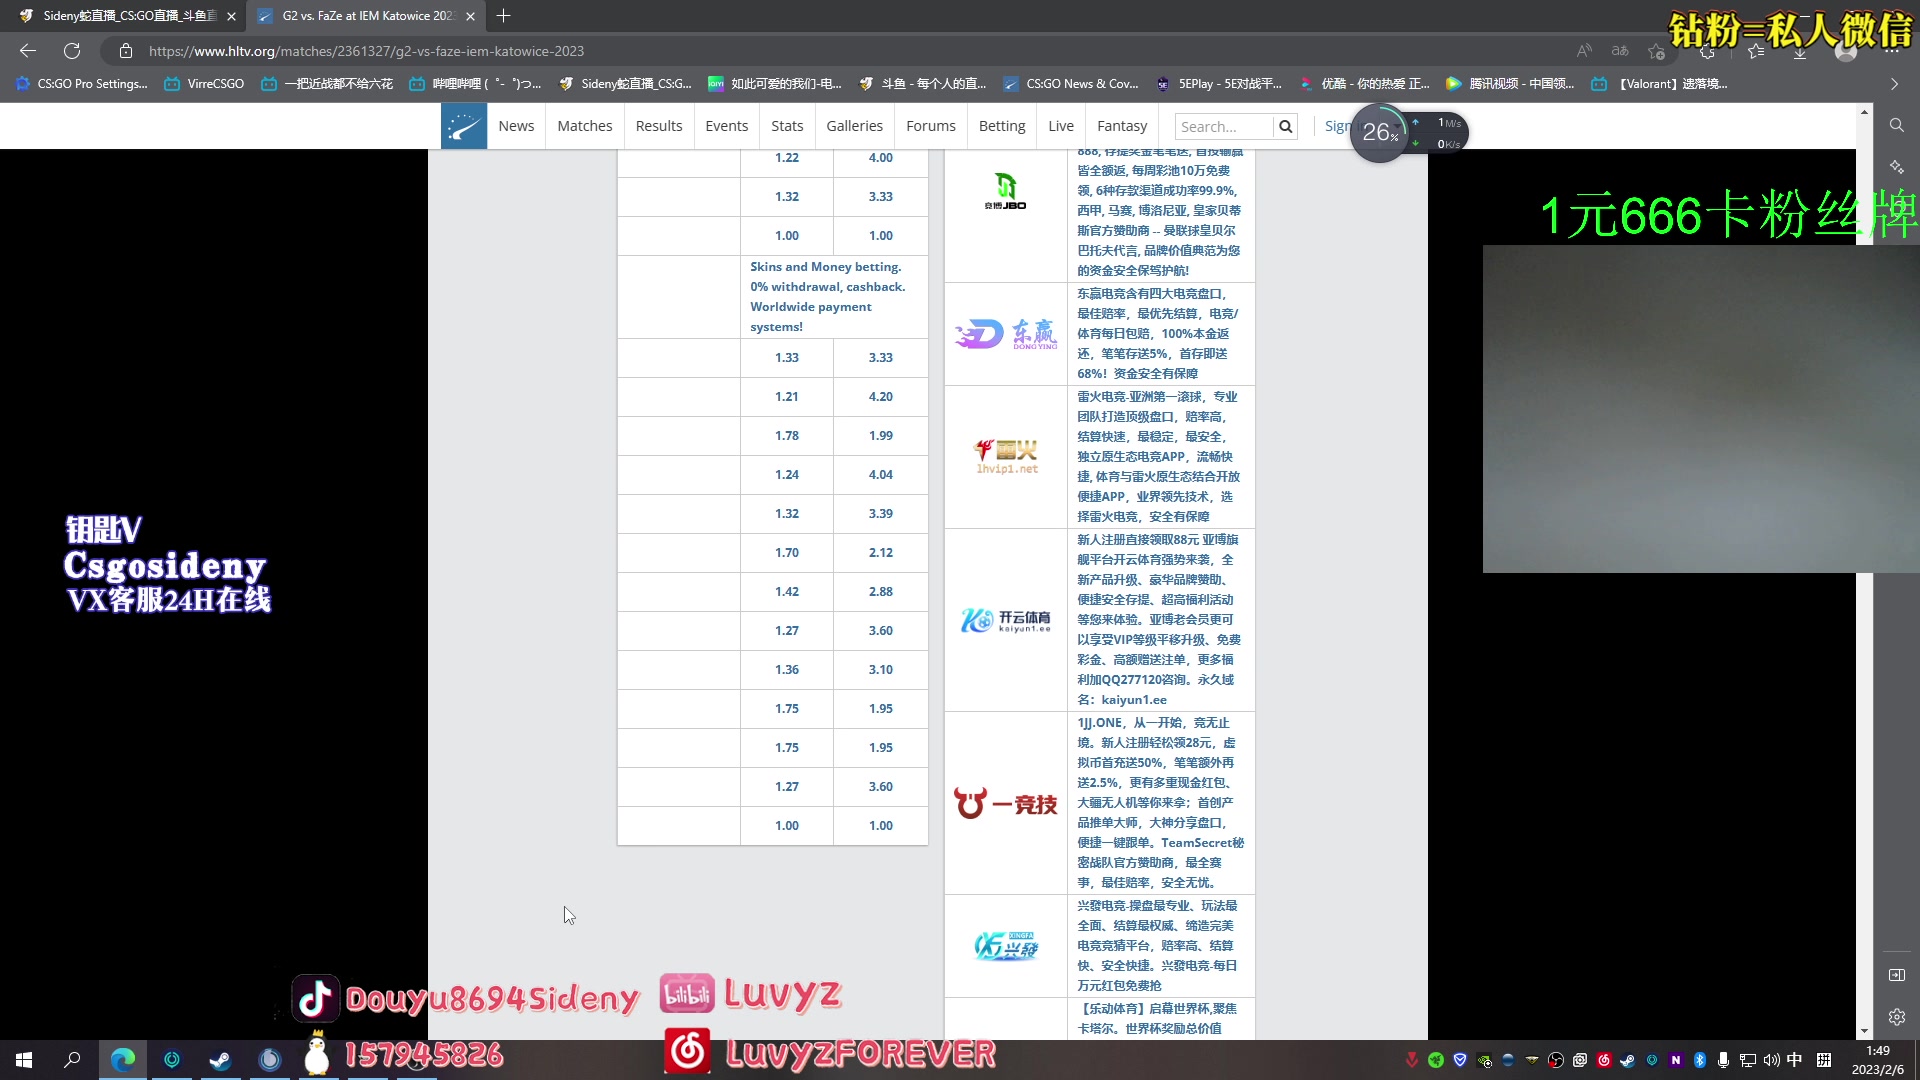
Task: Toggle the Chinese input mode indicator
Action: [1795, 1060]
